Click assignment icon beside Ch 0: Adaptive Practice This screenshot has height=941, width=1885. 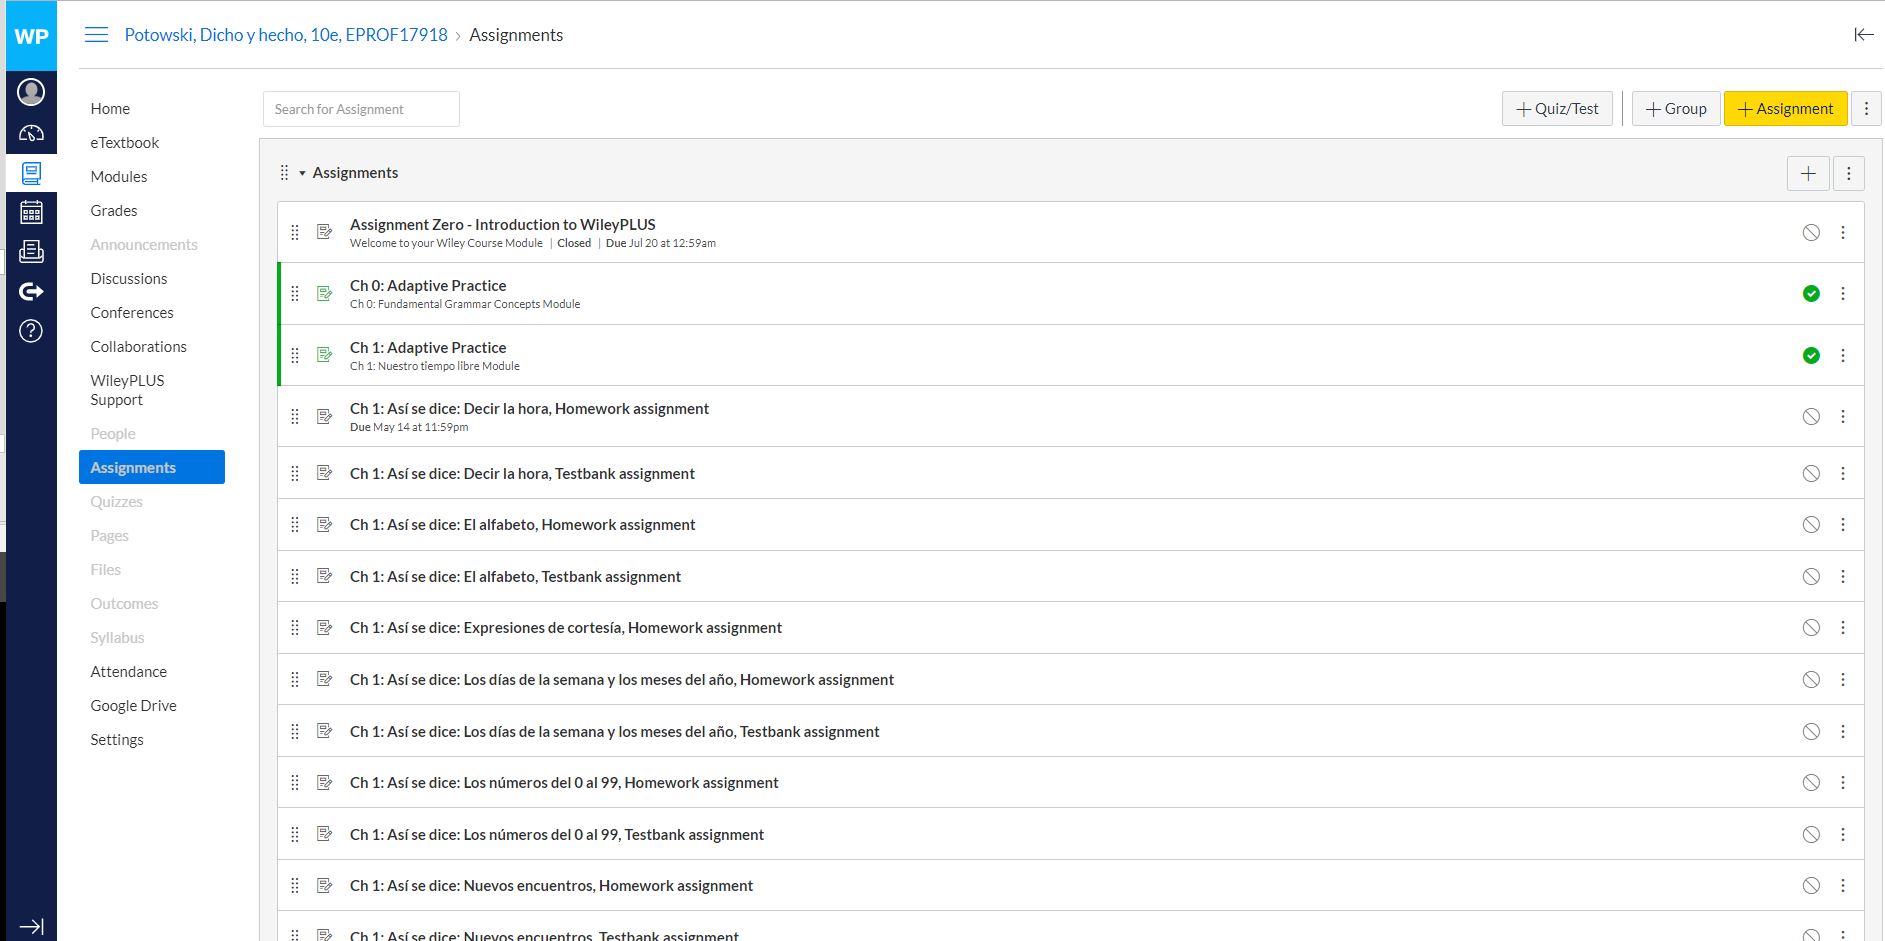[x=324, y=293]
